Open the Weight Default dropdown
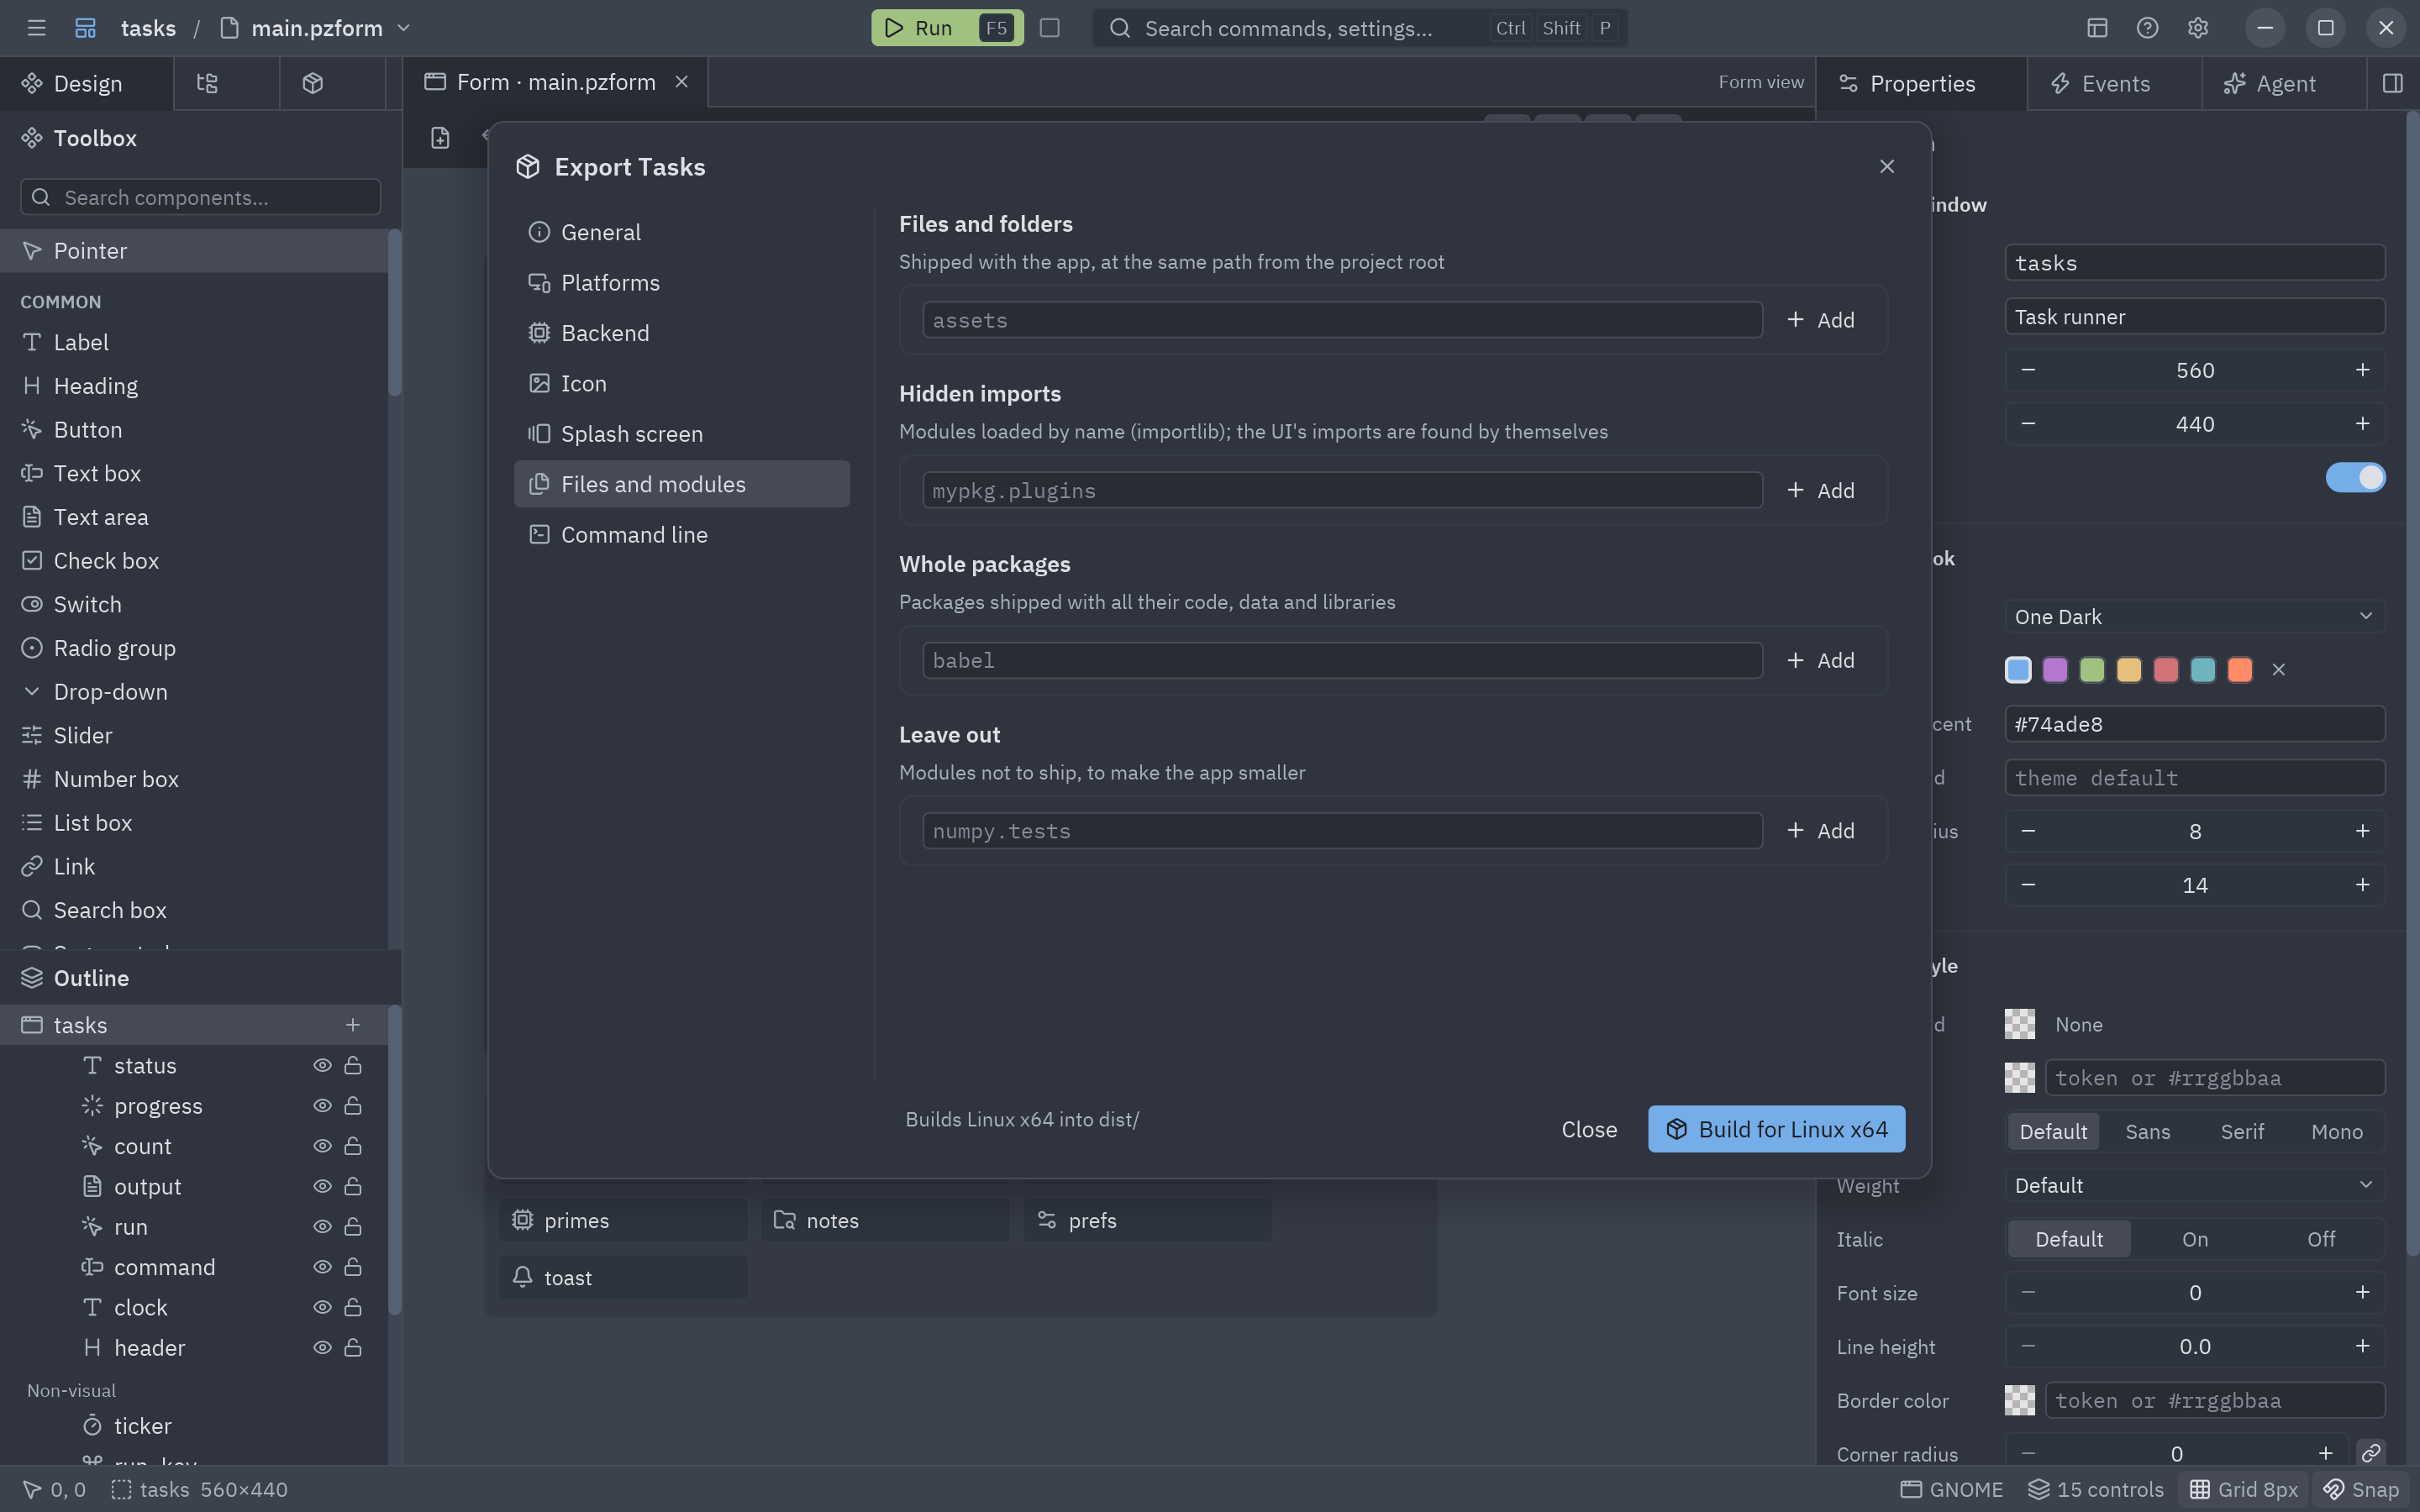 [2194, 1185]
